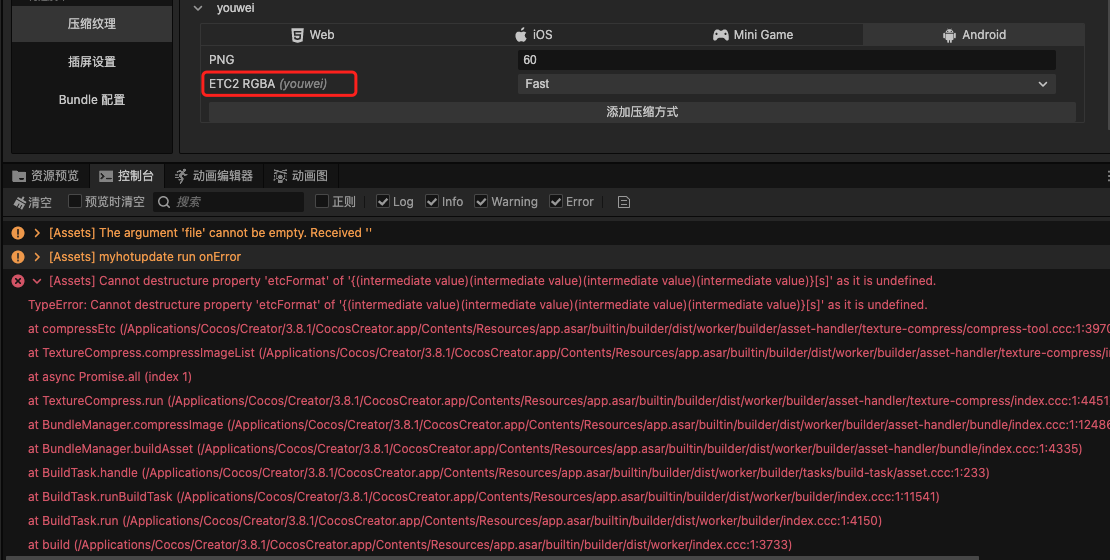Click the Android robot icon
This screenshot has width=1110, height=560.
tap(949, 35)
